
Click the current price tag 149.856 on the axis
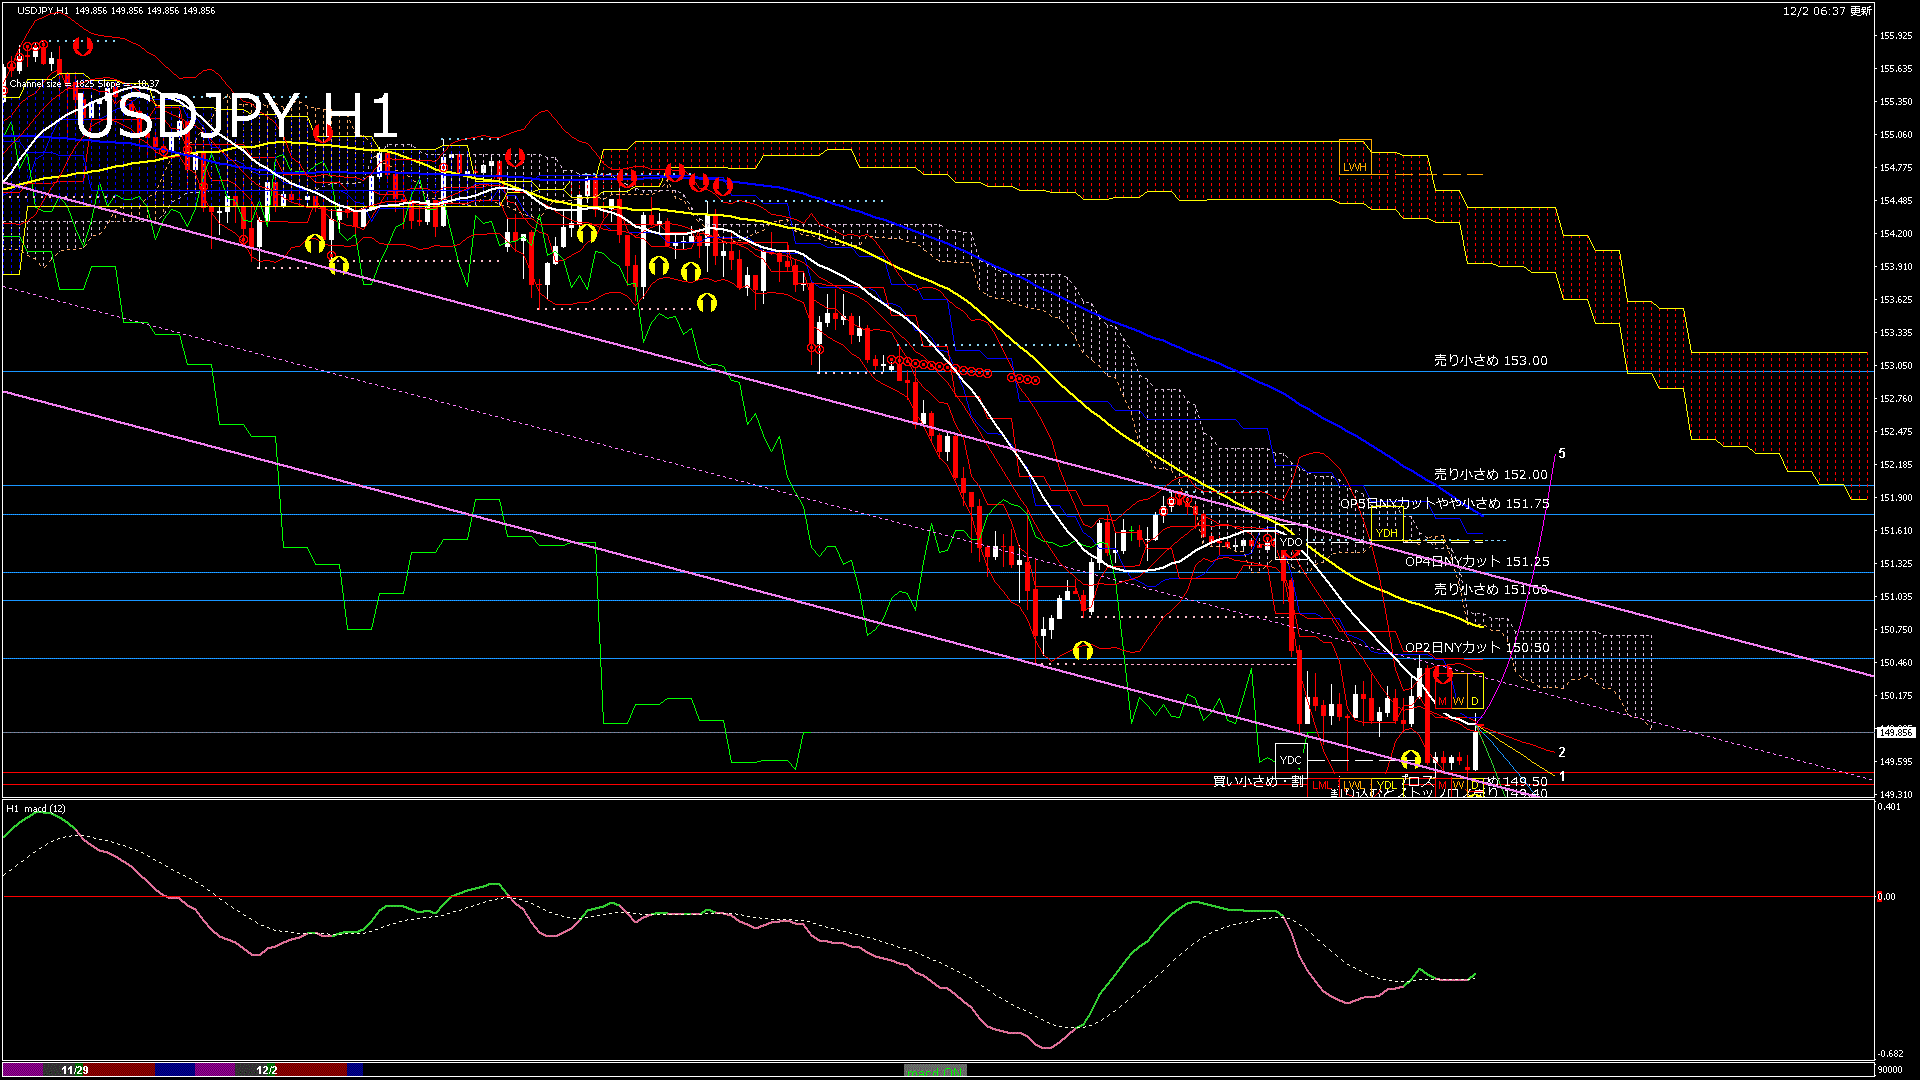click(x=1895, y=732)
